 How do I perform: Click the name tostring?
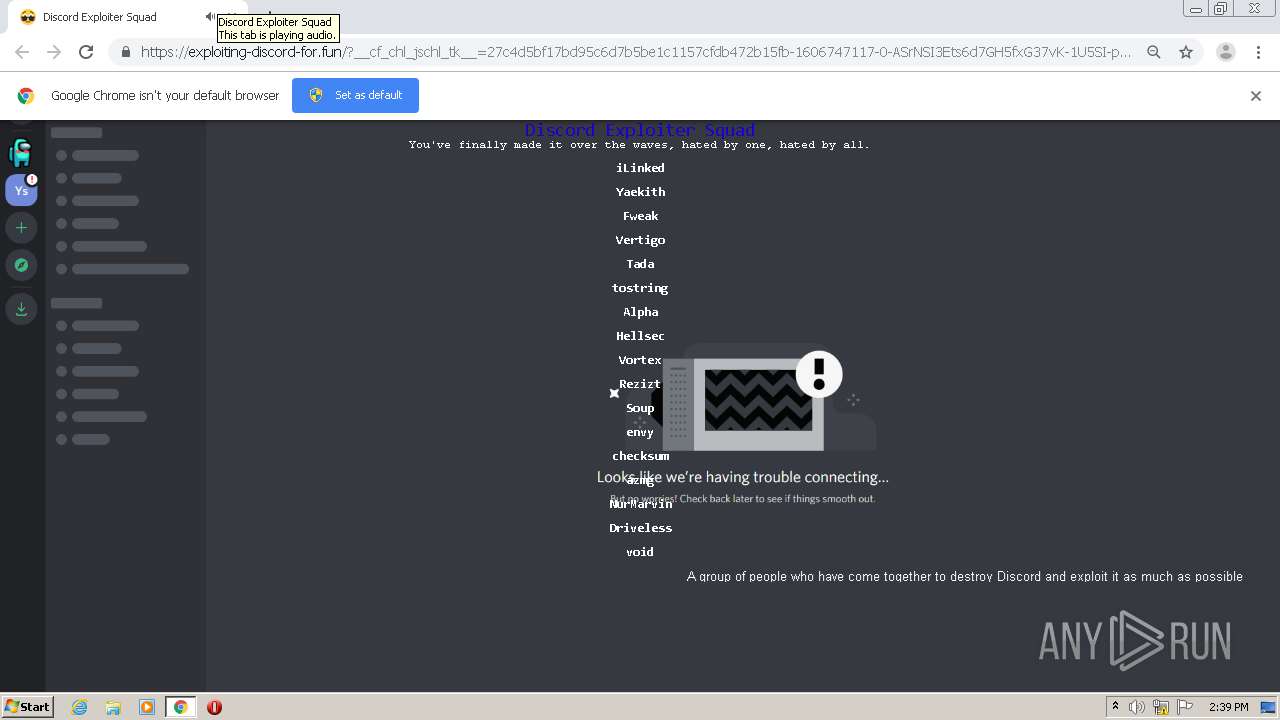pyautogui.click(x=640, y=288)
